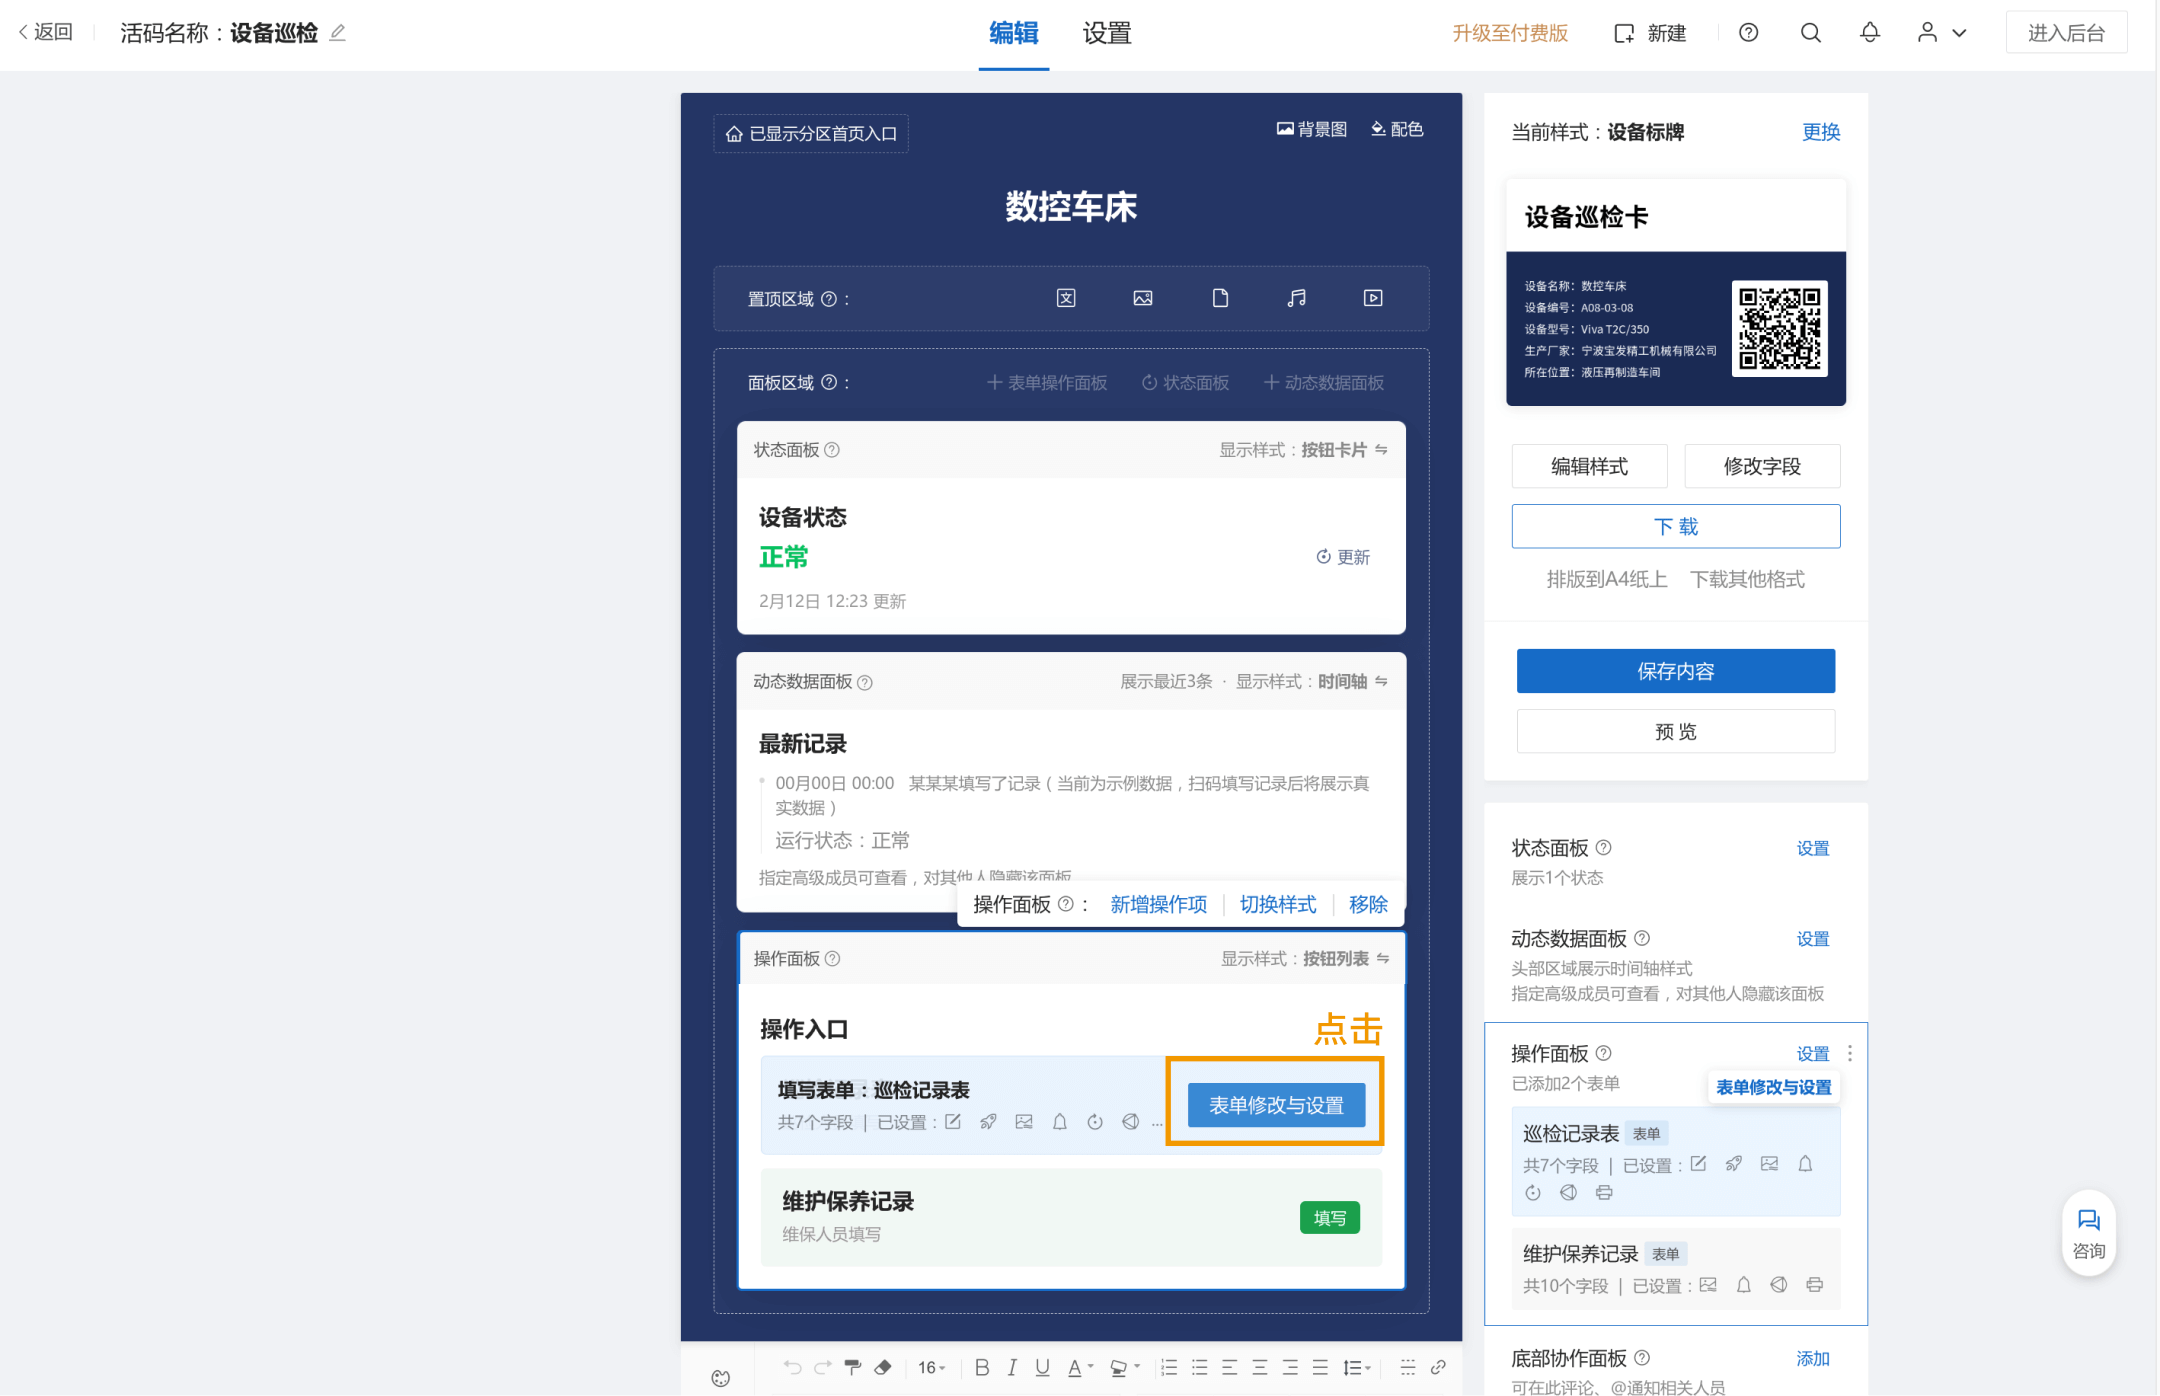Image resolution: width=2160 pixels, height=1396 pixels.
Task: Insert video in the 置顶区域
Action: pos(1373,298)
